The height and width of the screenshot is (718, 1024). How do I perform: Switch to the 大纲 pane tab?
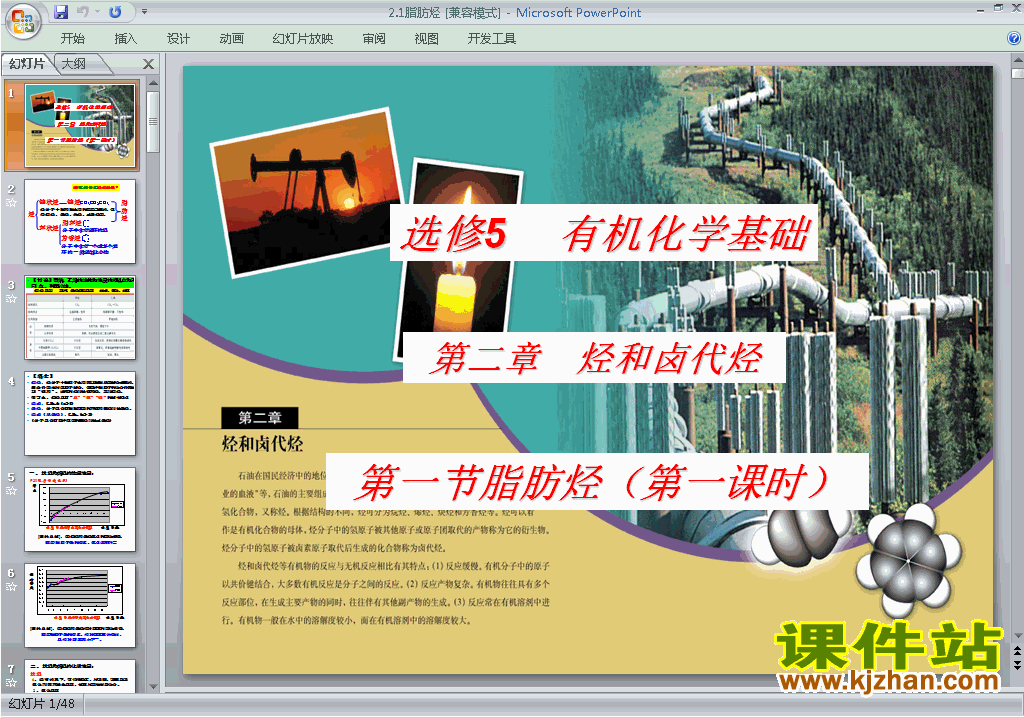74,63
